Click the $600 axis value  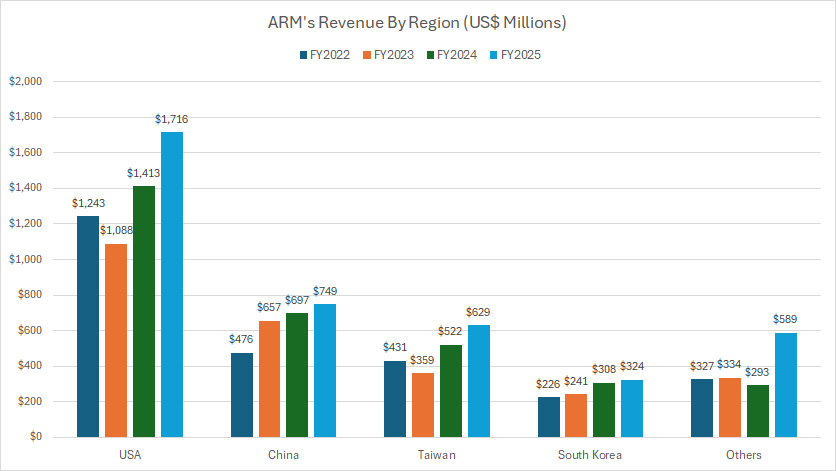pyautogui.click(x=30, y=330)
